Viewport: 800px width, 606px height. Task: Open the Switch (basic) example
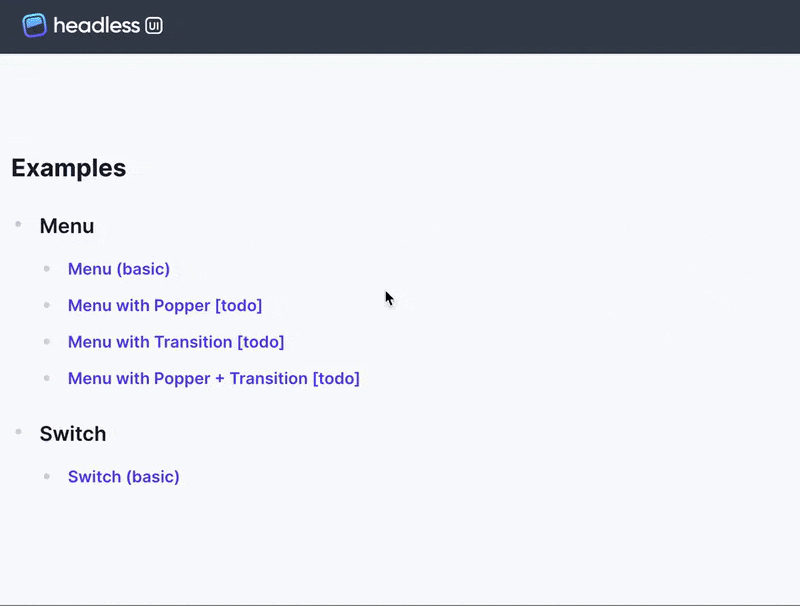(x=124, y=476)
